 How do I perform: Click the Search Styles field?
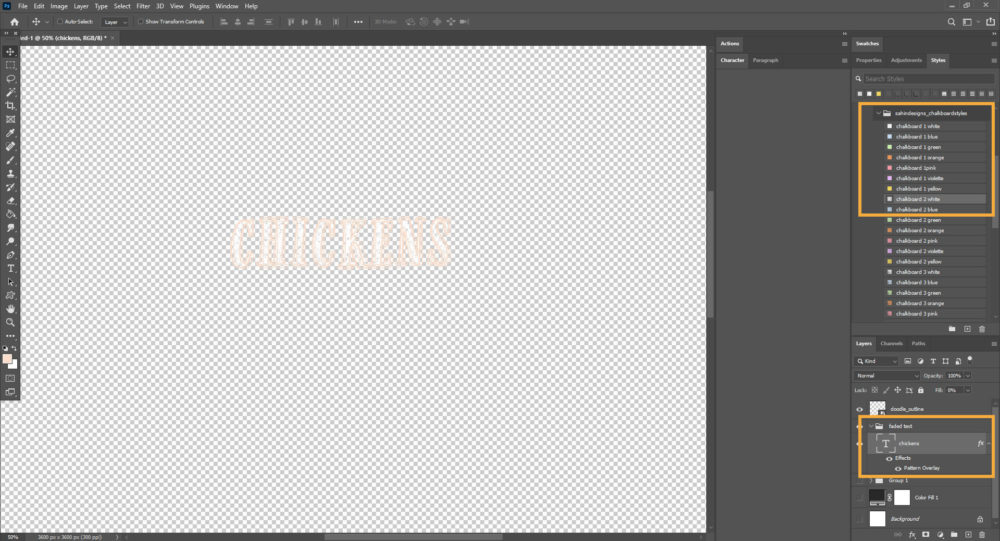click(925, 78)
